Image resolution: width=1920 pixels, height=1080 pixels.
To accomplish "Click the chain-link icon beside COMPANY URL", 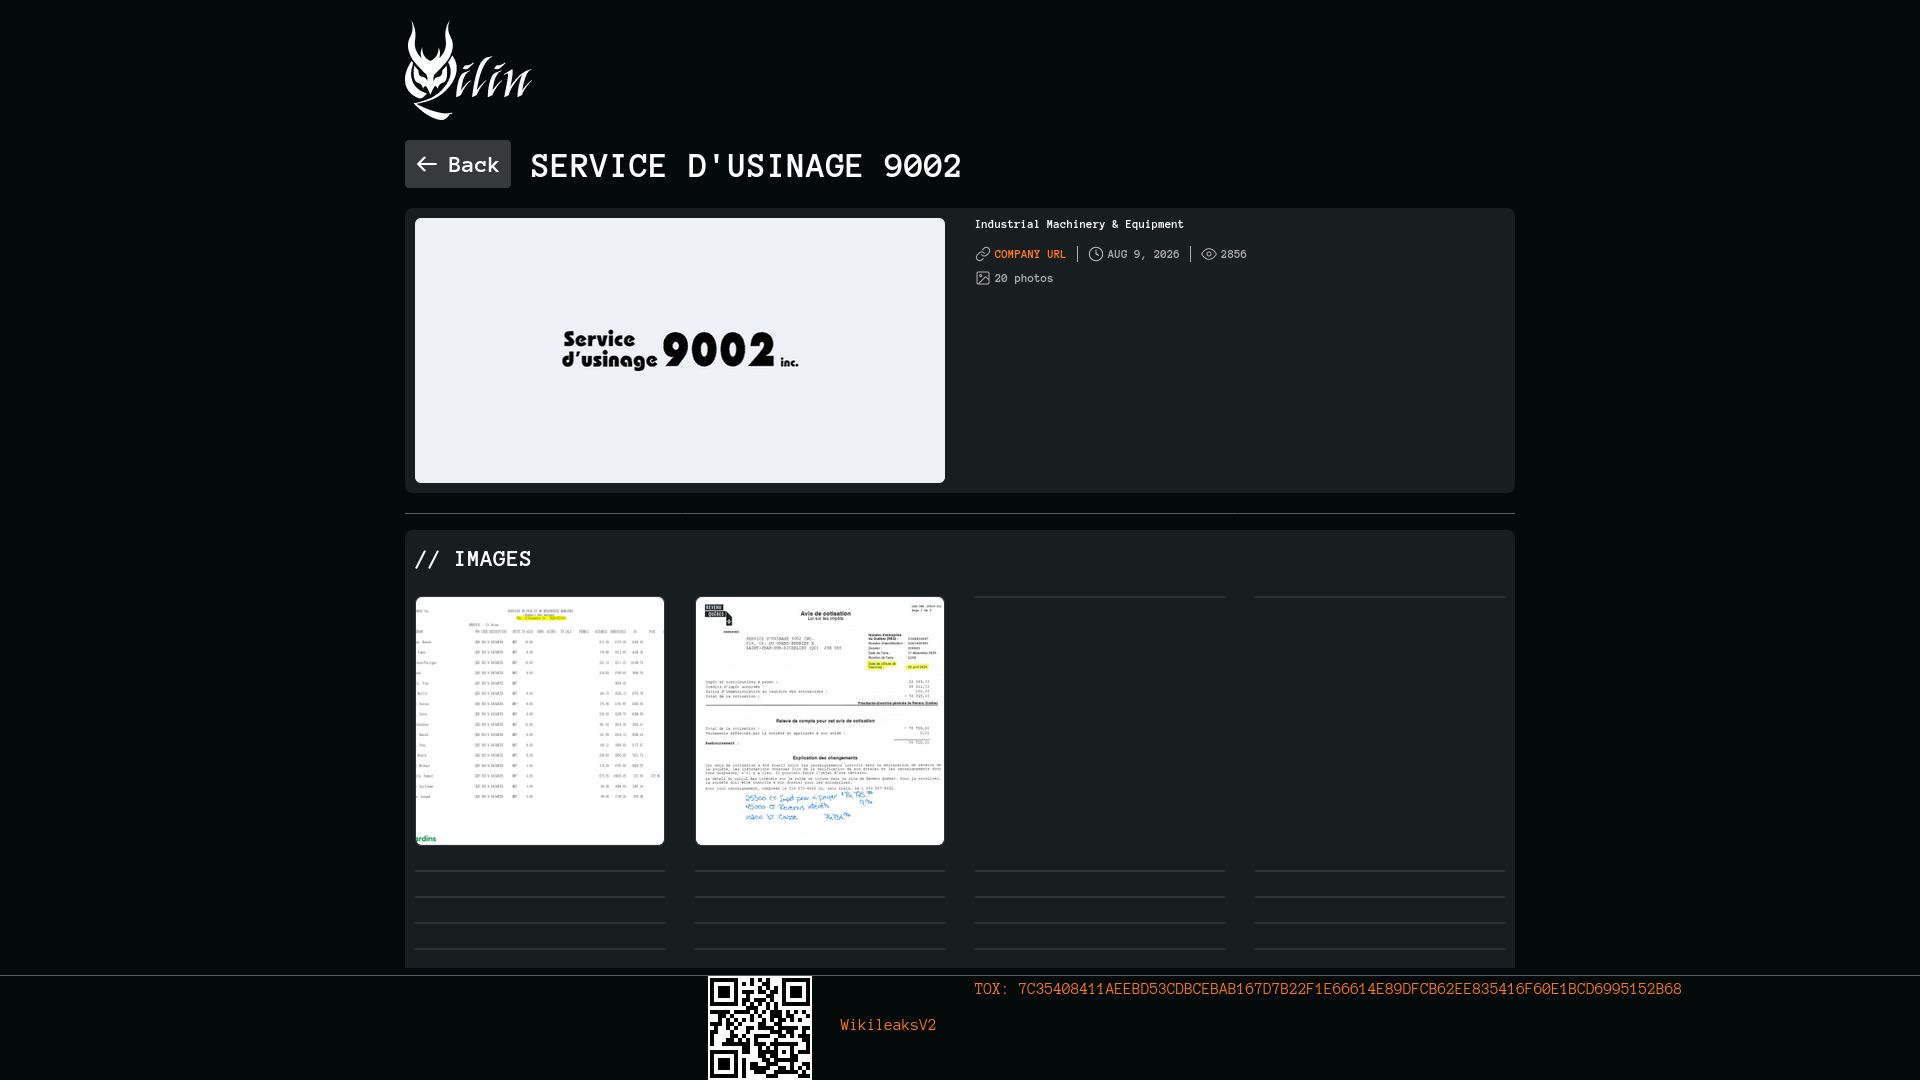I will click(x=983, y=254).
